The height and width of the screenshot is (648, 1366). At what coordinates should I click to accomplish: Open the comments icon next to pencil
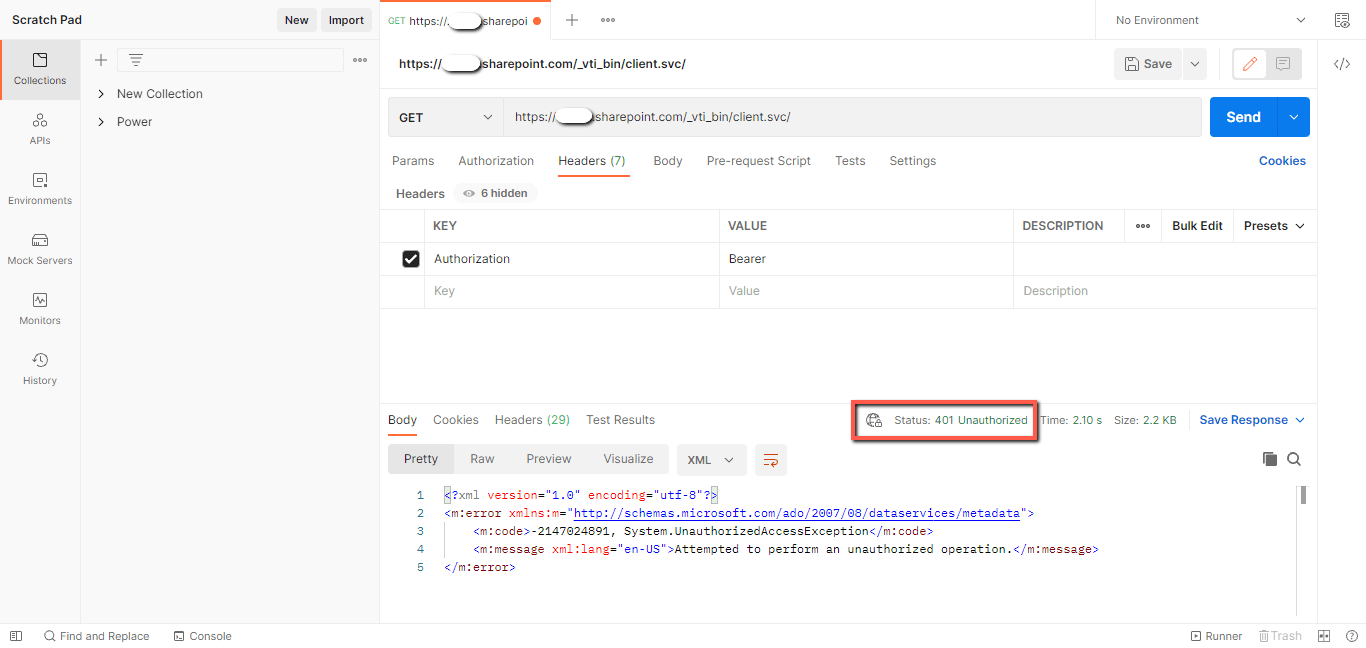click(x=1283, y=64)
